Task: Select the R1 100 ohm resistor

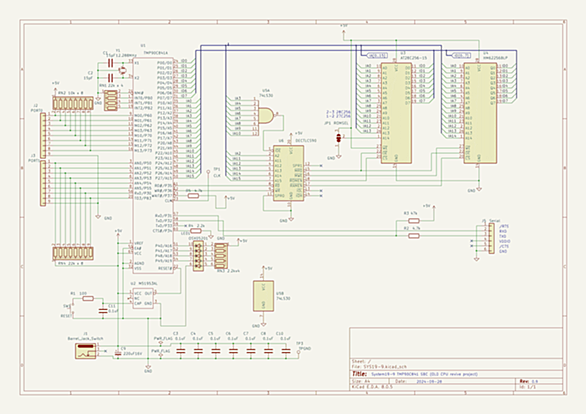Action: tap(87, 299)
